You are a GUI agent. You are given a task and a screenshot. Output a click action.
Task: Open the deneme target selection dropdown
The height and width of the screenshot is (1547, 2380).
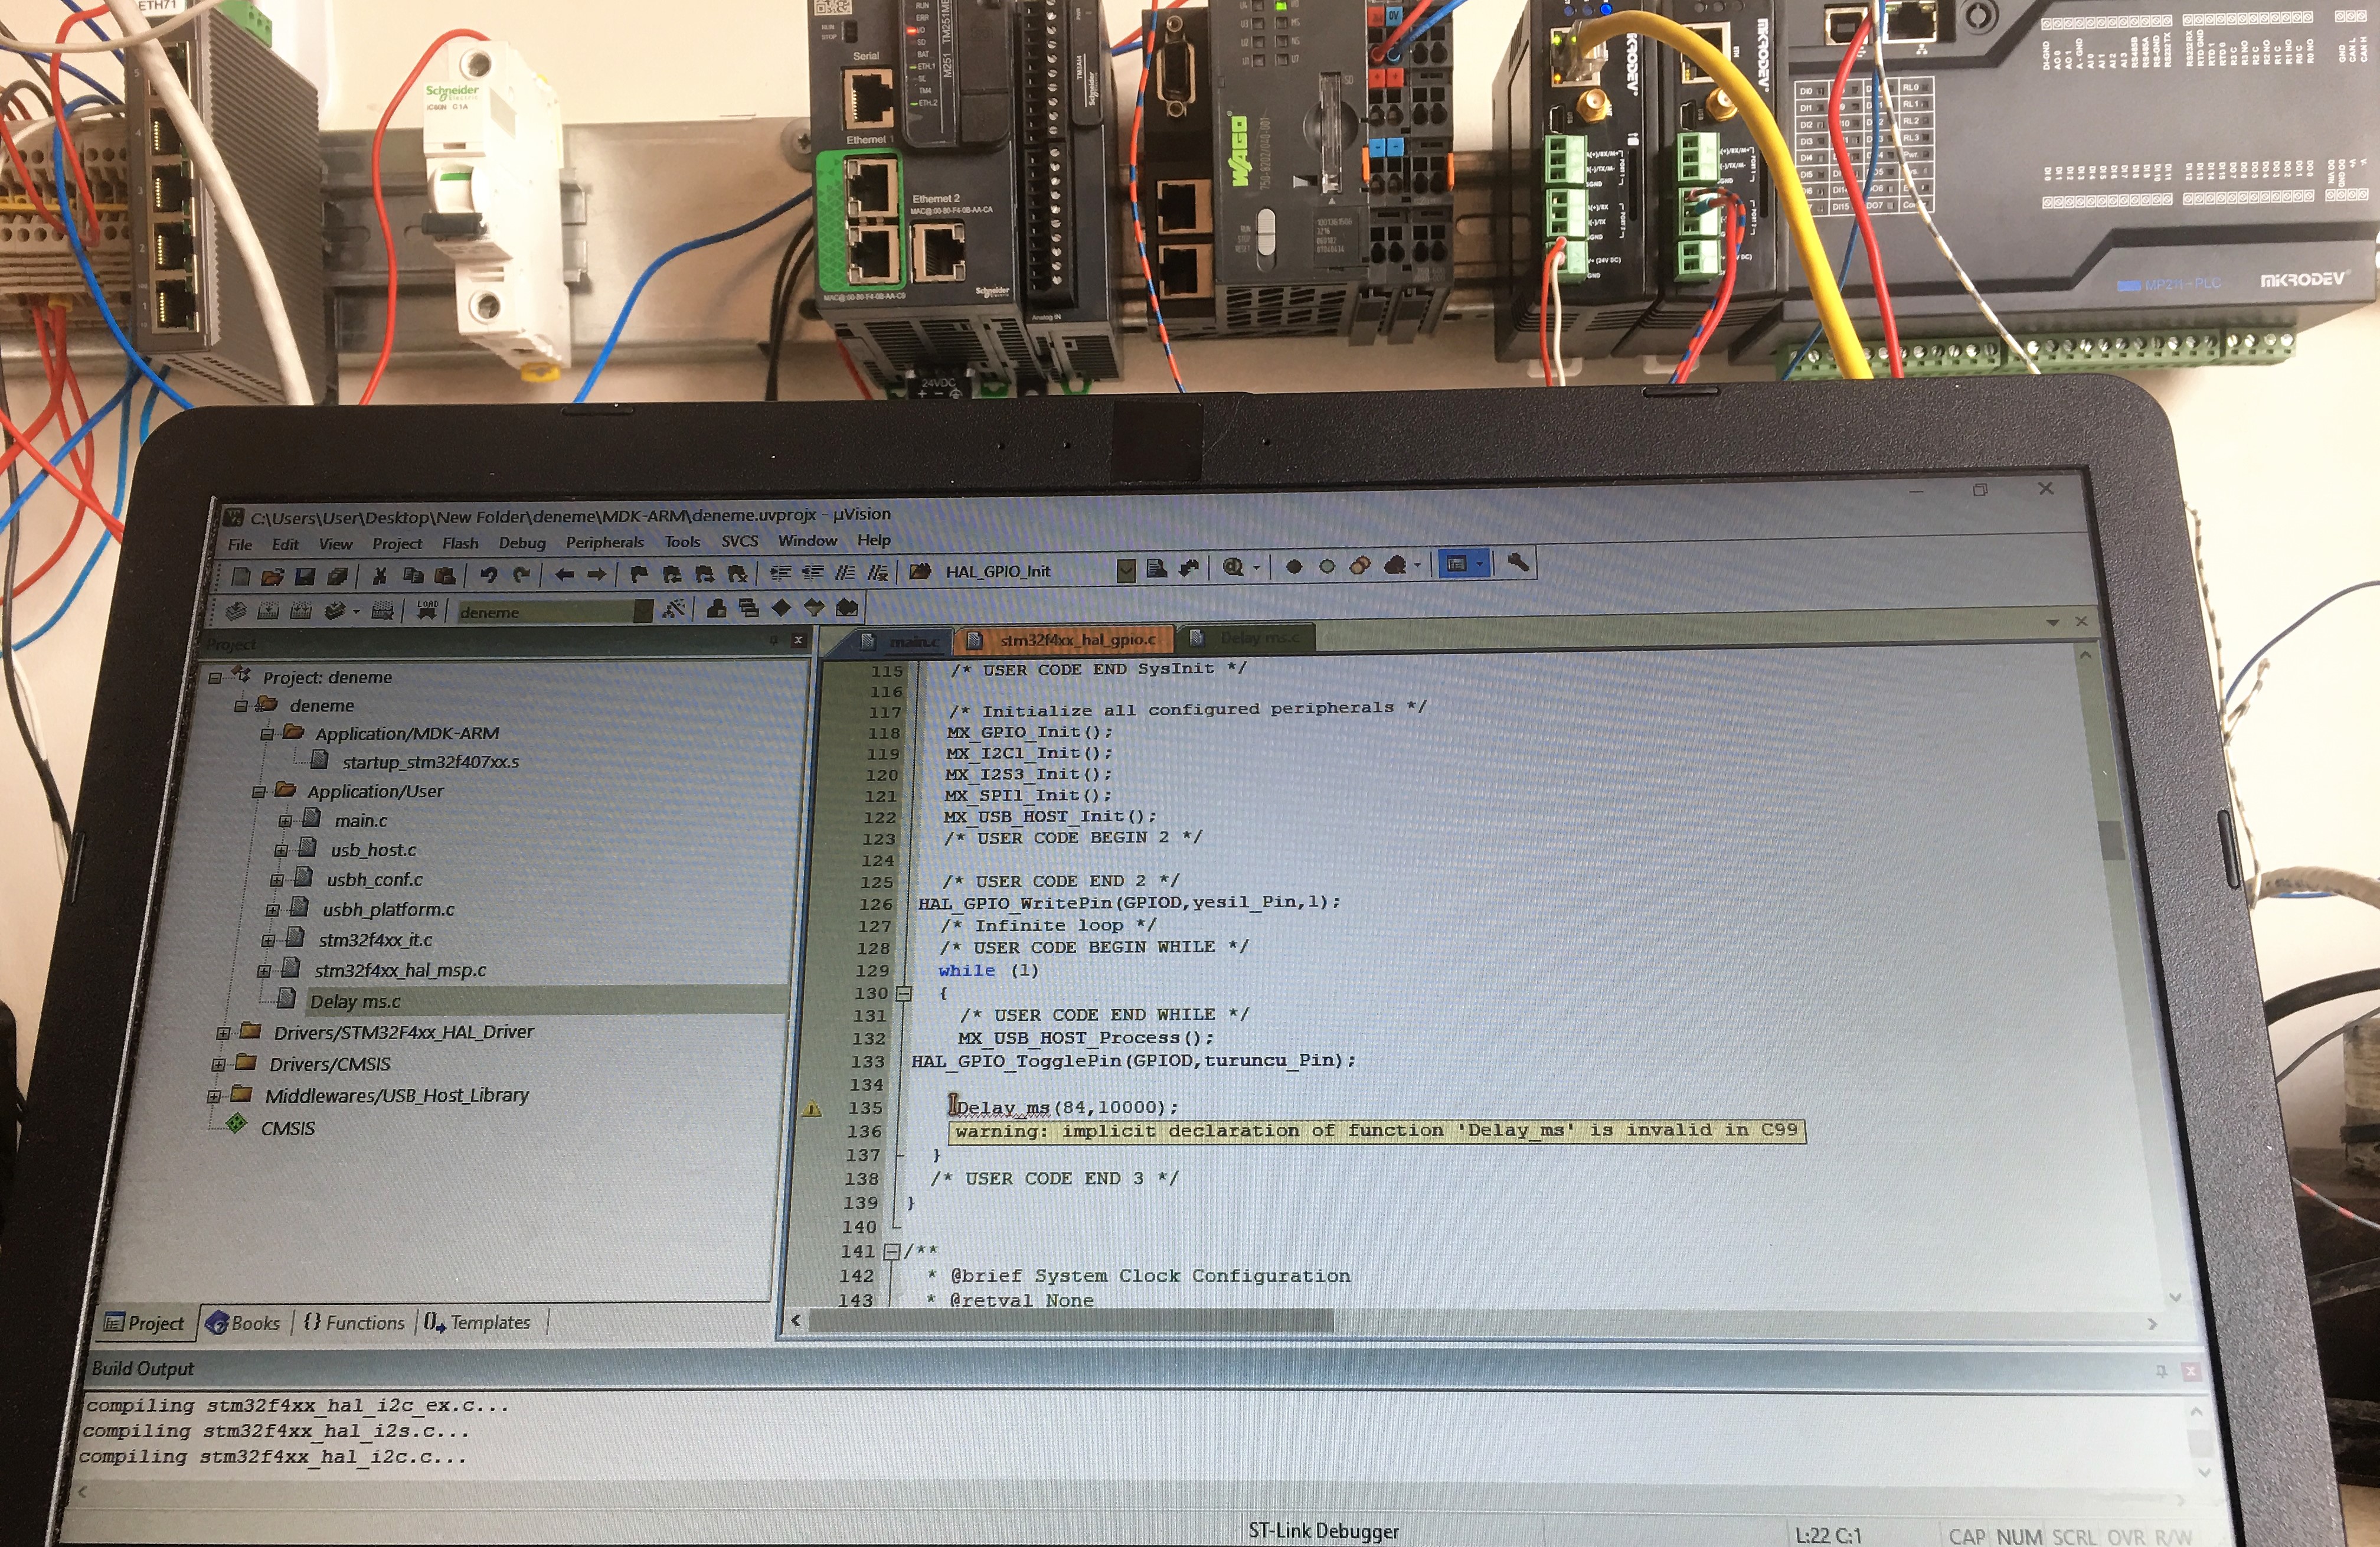[x=643, y=611]
